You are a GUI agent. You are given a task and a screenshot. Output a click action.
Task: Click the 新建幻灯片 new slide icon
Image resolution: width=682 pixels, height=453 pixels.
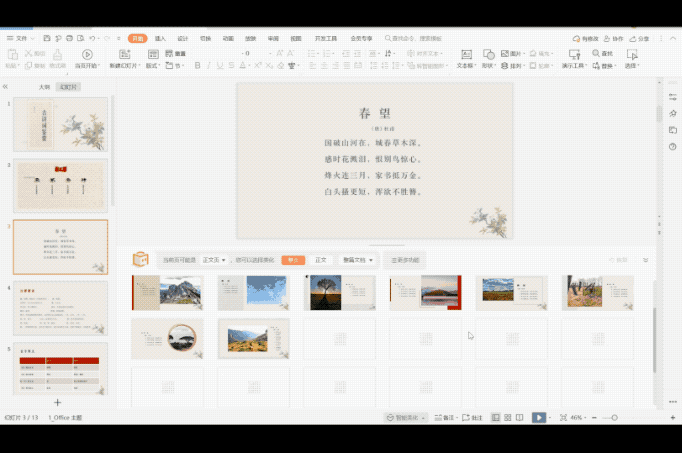[124, 54]
